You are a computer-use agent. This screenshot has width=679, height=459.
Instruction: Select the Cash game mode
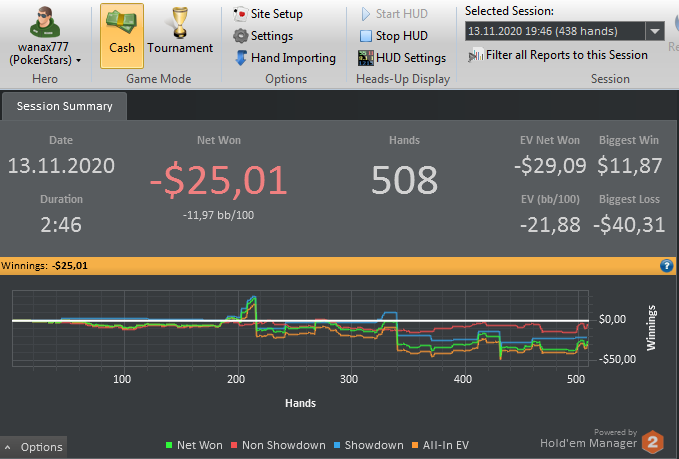pyautogui.click(x=122, y=36)
